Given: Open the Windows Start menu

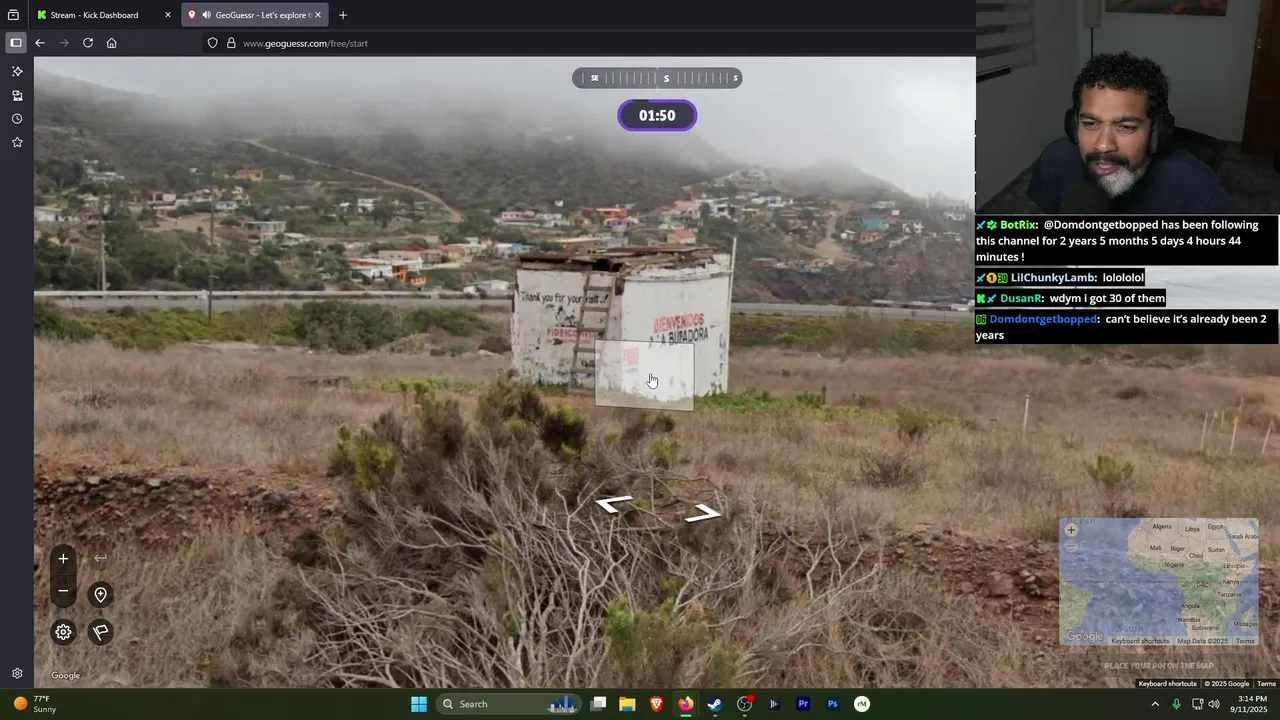Looking at the screenshot, I should tap(419, 704).
